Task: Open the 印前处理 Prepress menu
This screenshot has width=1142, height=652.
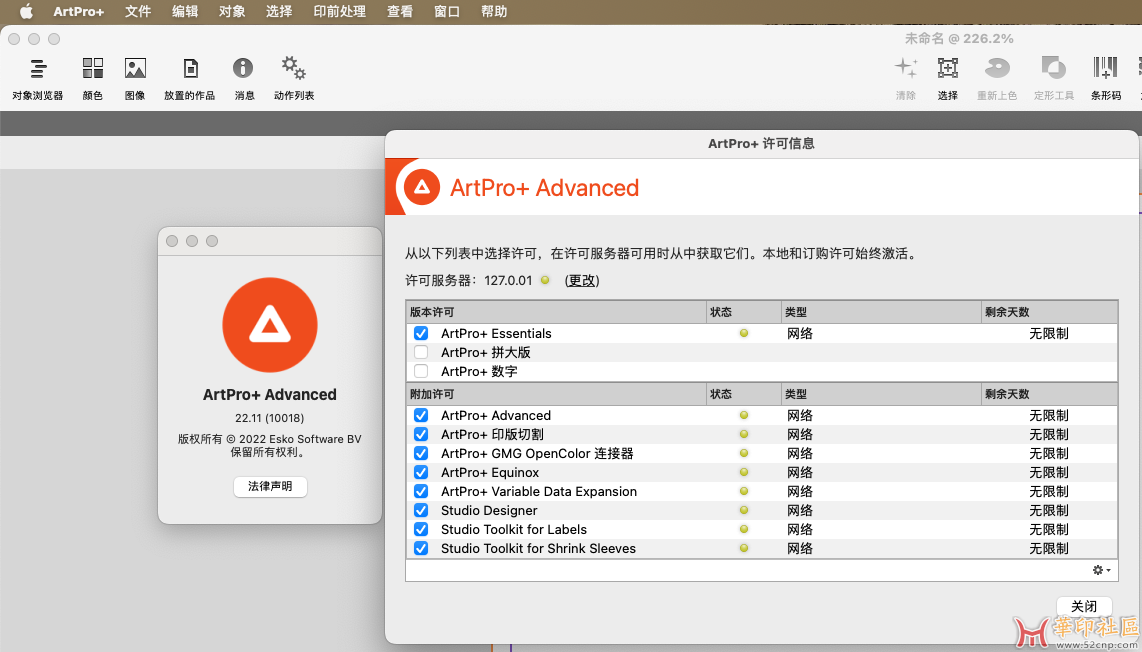Action: click(339, 12)
